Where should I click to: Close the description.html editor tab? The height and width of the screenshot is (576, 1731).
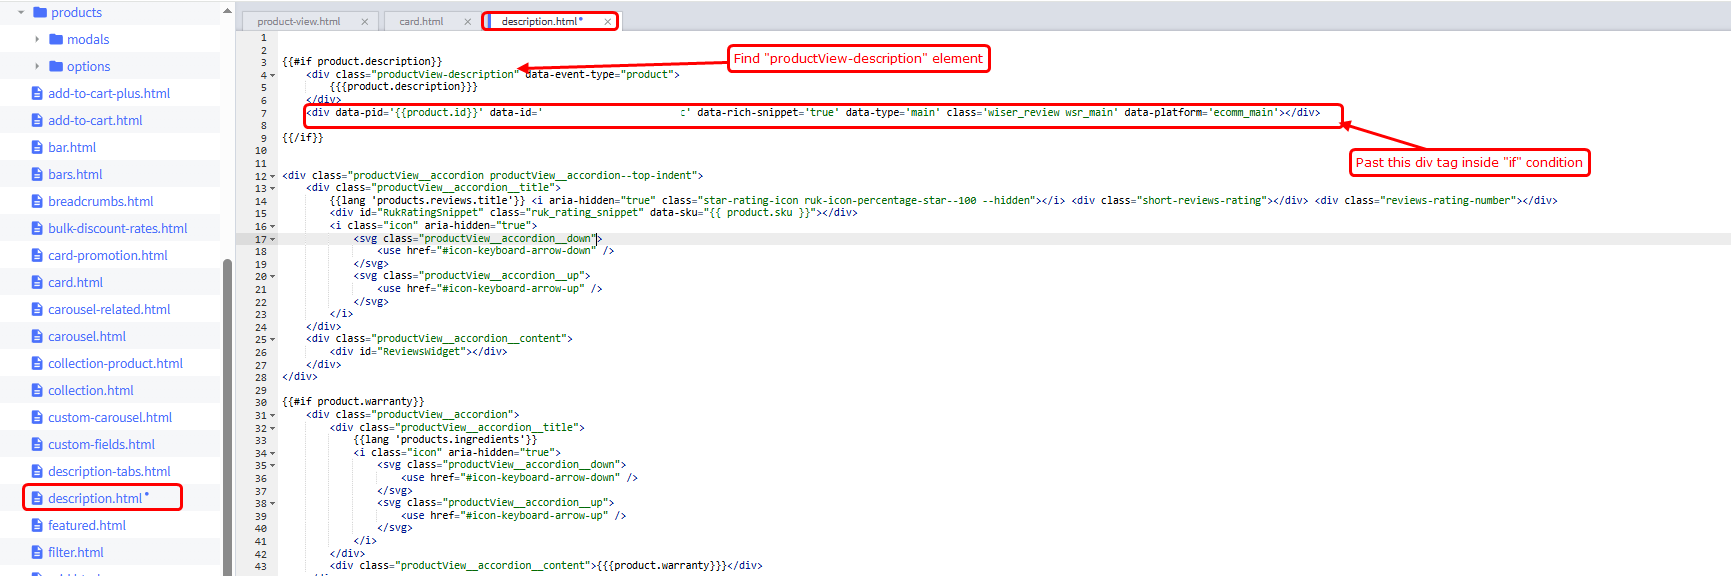click(x=607, y=21)
